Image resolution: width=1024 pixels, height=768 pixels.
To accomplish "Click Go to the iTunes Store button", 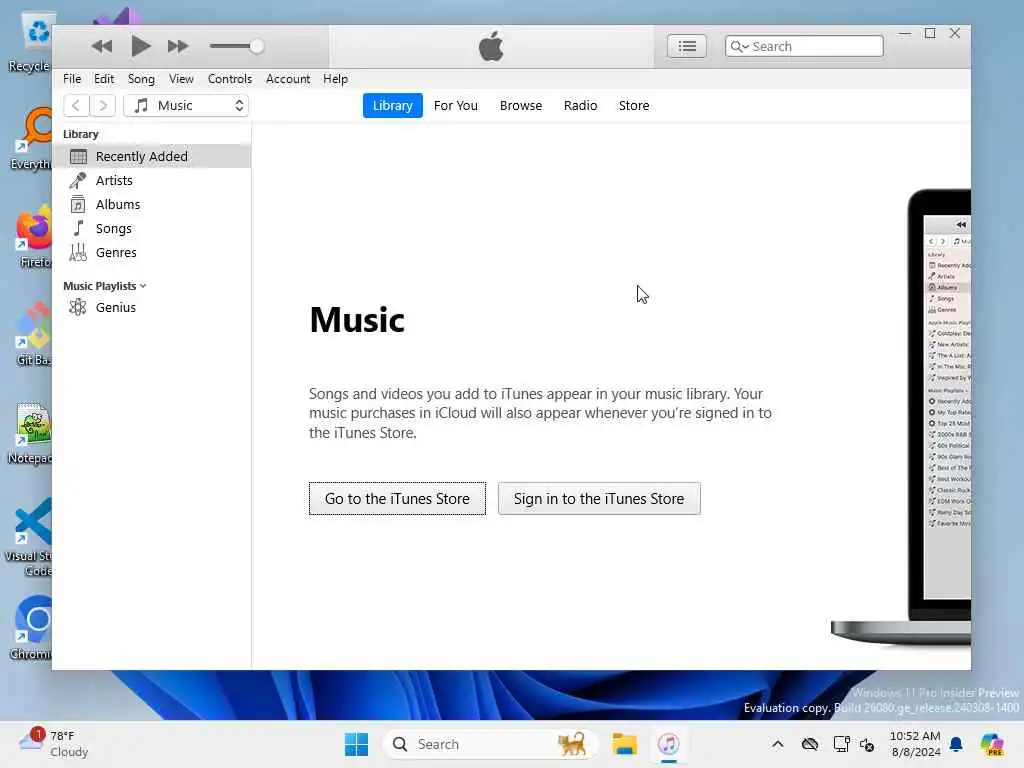I will click(397, 499).
